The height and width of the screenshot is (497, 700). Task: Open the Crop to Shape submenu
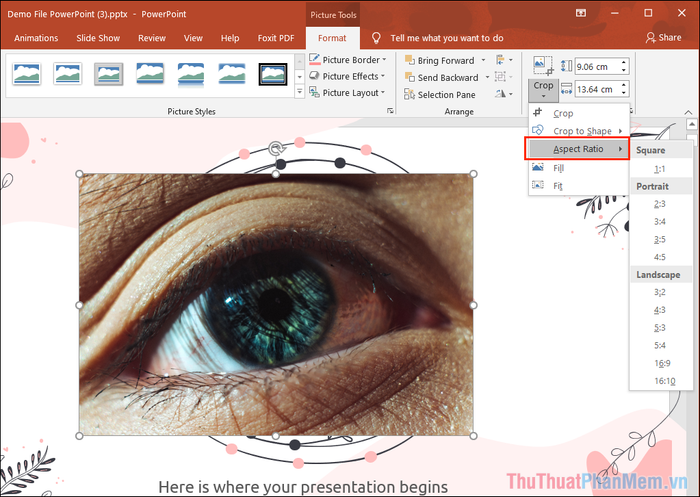pyautogui.click(x=579, y=131)
